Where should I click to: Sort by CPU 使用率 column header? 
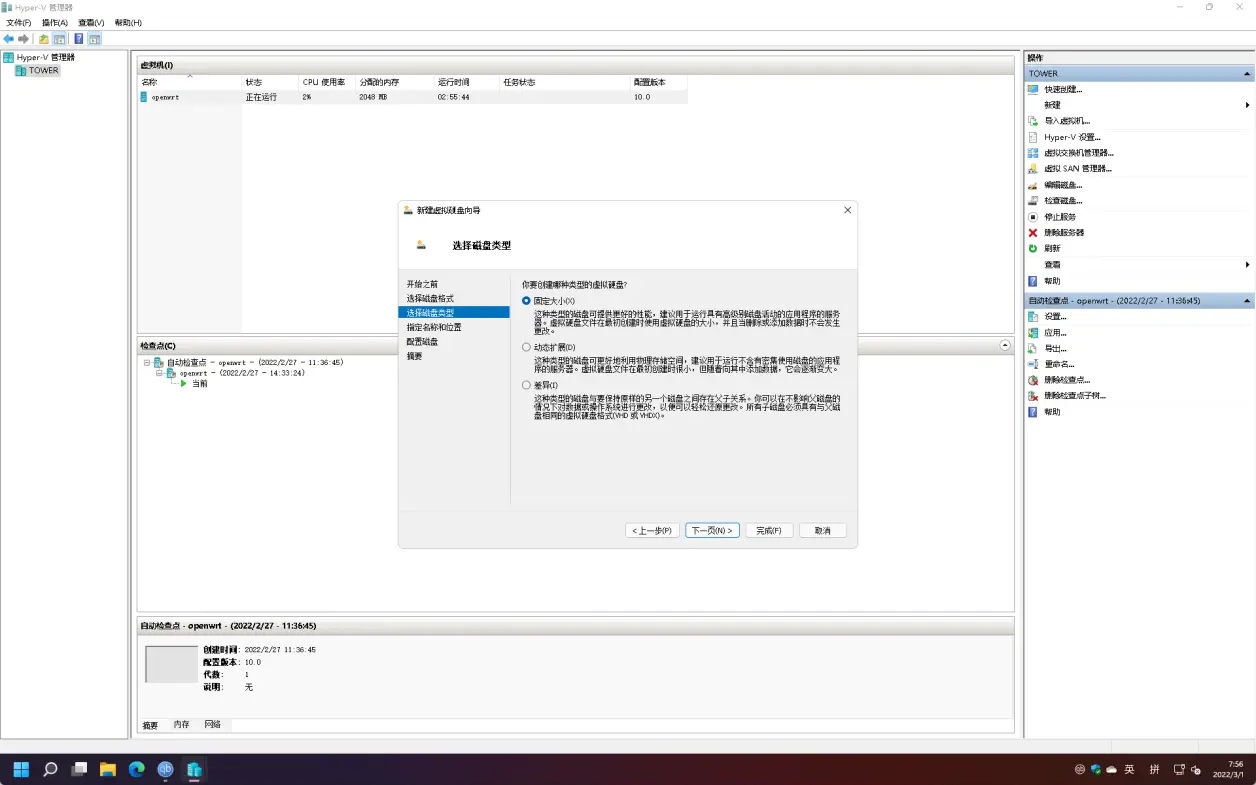tap(327, 82)
